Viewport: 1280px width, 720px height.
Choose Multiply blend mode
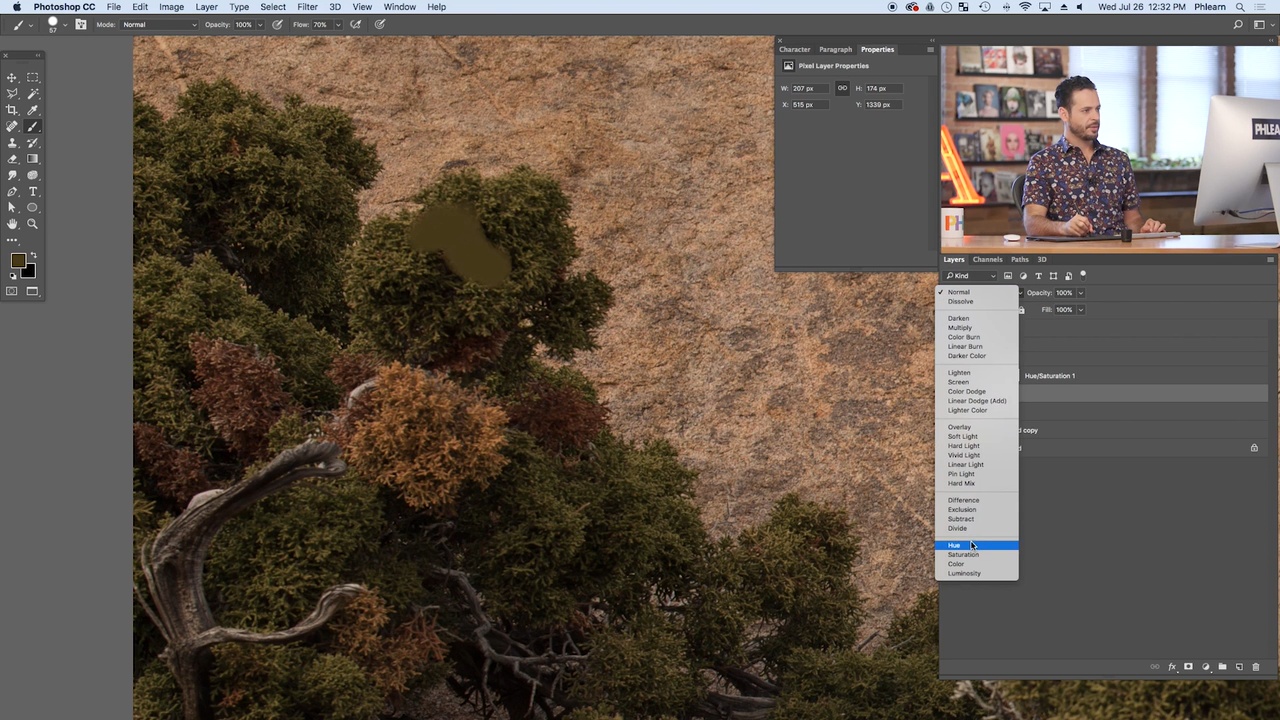[977, 328]
